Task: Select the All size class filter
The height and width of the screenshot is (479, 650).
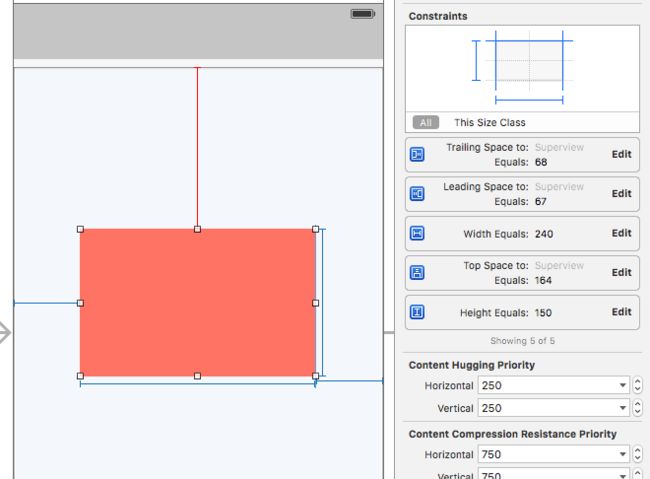Action: (x=426, y=123)
